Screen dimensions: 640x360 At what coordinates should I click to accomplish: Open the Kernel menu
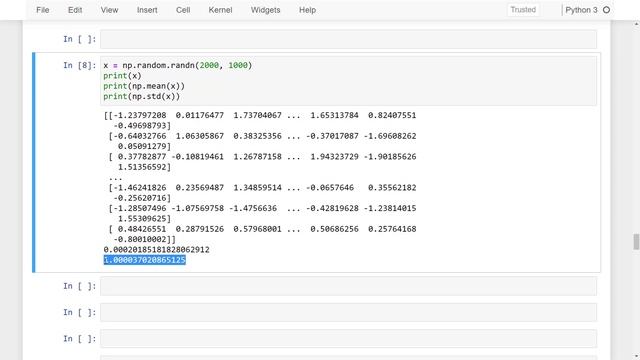(x=220, y=10)
